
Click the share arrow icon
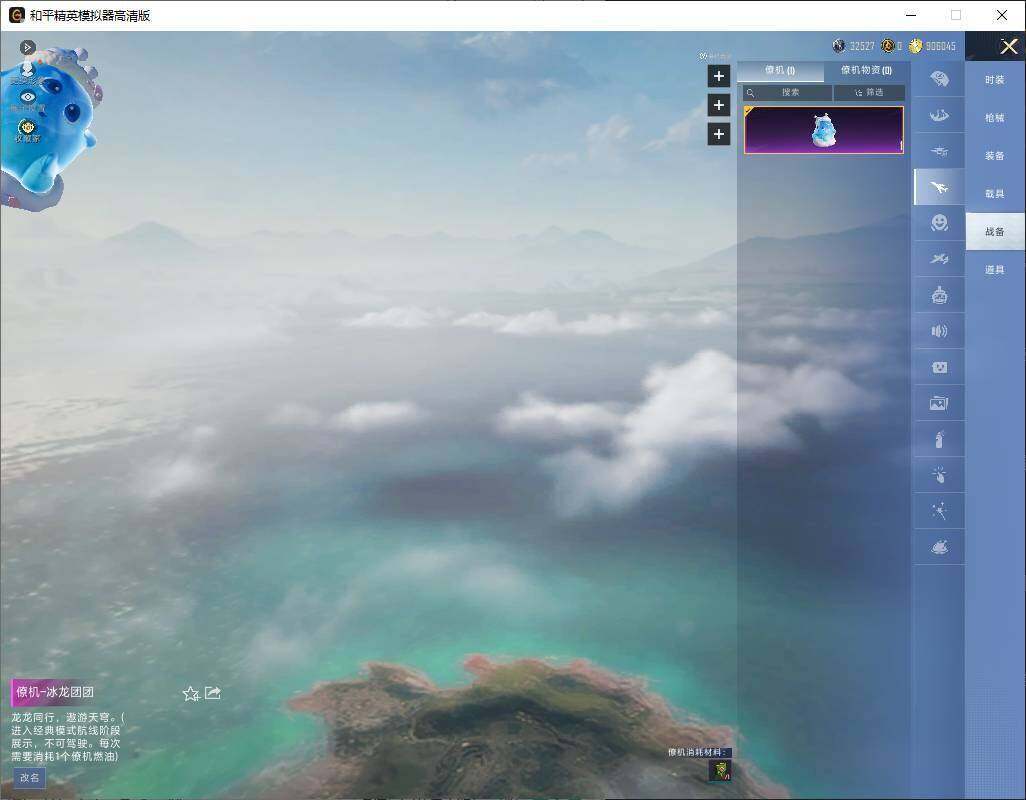[x=213, y=693]
